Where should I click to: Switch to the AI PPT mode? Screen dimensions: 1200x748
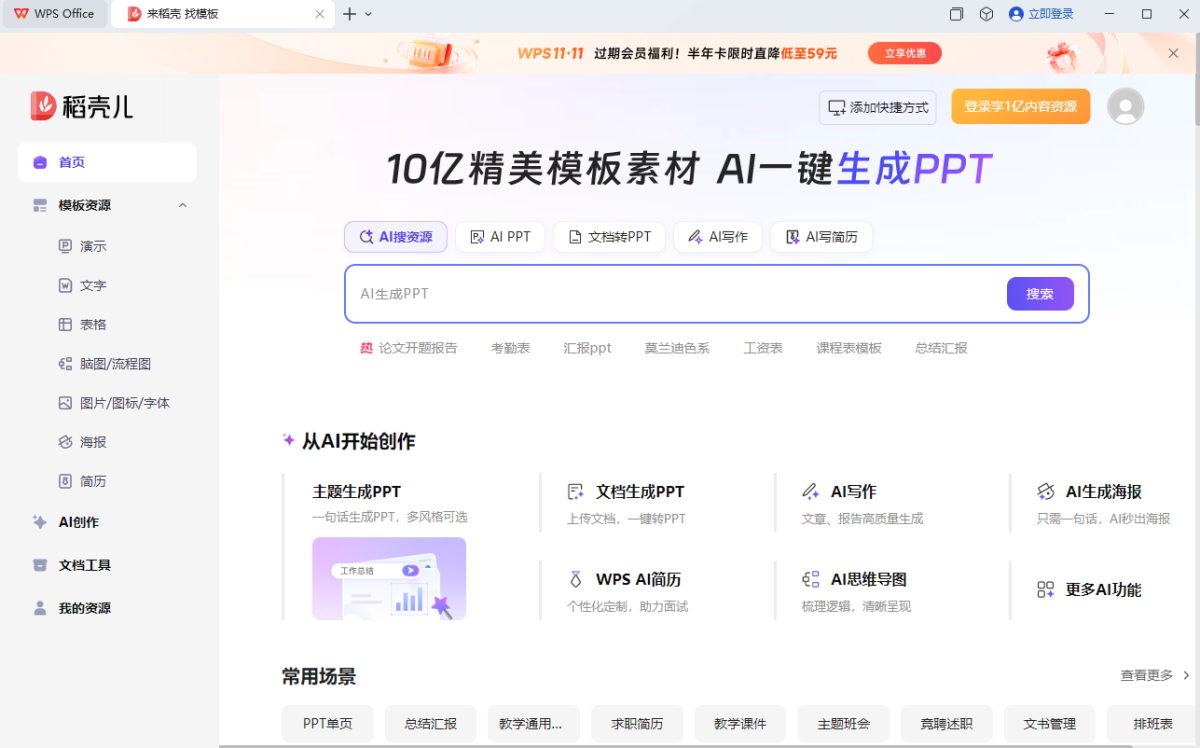point(499,237)
